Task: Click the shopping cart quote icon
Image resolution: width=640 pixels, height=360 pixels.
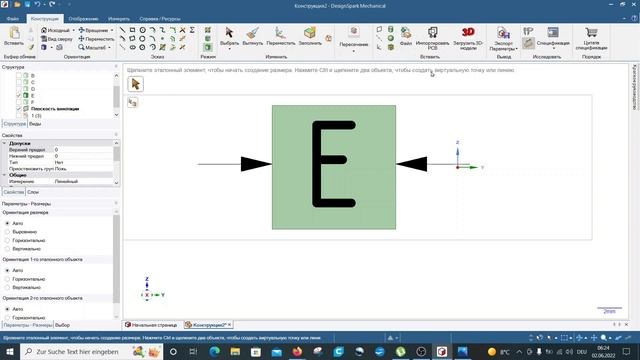Action: coord(591,32)
